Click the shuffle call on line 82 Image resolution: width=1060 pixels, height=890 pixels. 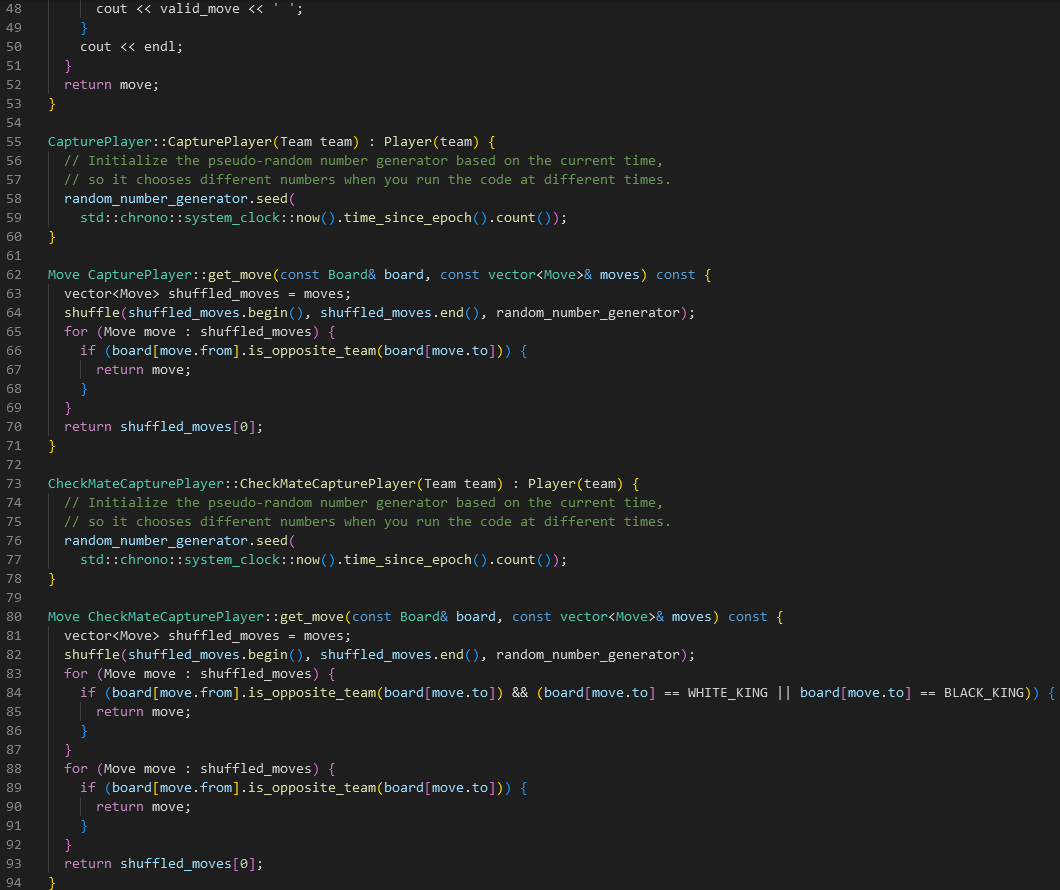click(x=90, y=654)
